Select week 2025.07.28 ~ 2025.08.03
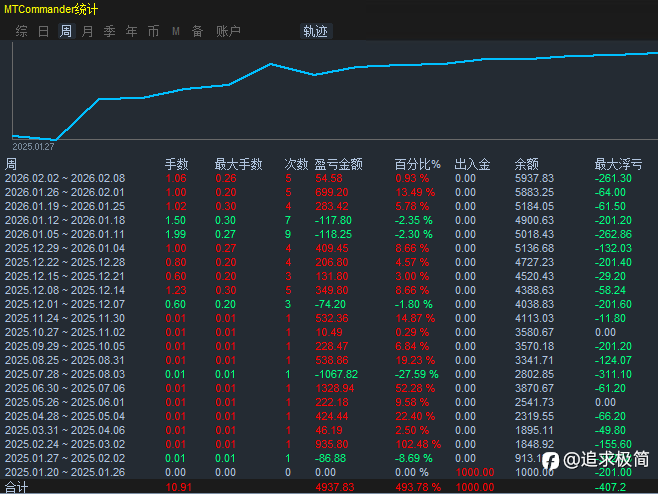This screenshot has height=494, width=658. click(x=65, y=374)
